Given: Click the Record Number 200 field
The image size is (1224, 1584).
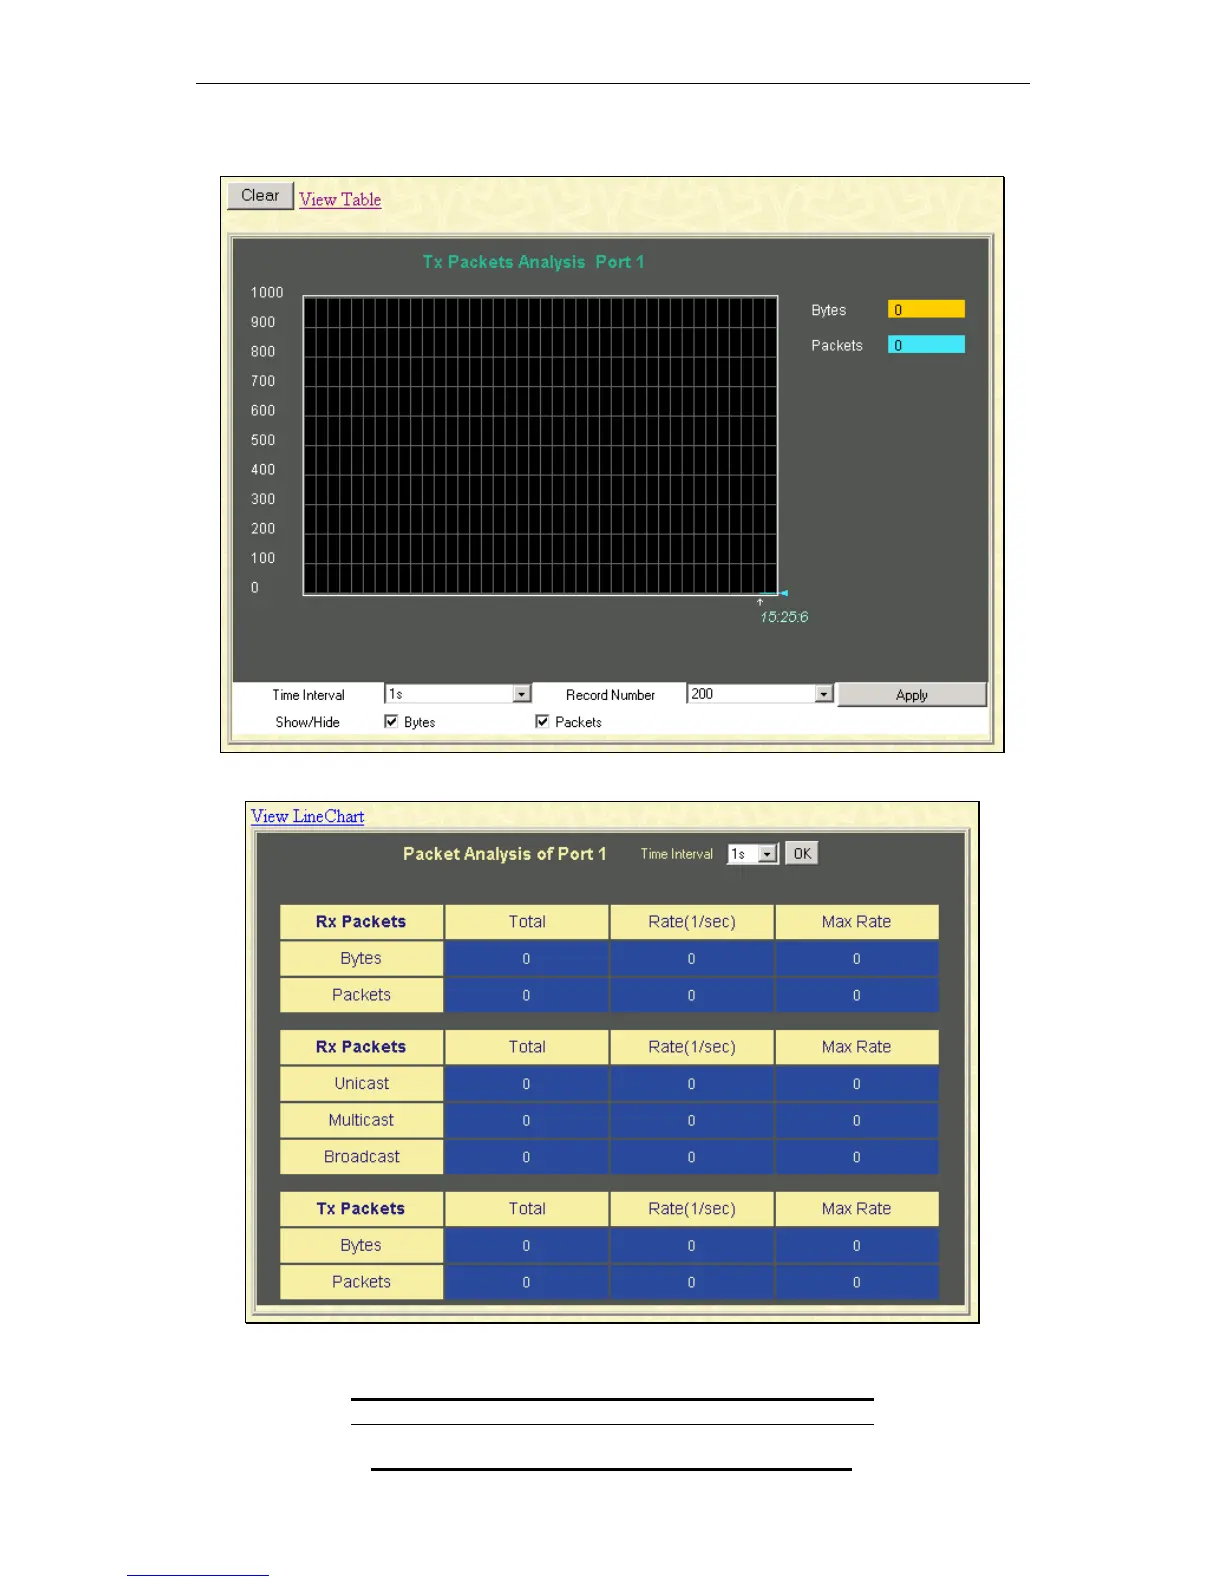Looking at the screenshot, I should tap(751, 694).
